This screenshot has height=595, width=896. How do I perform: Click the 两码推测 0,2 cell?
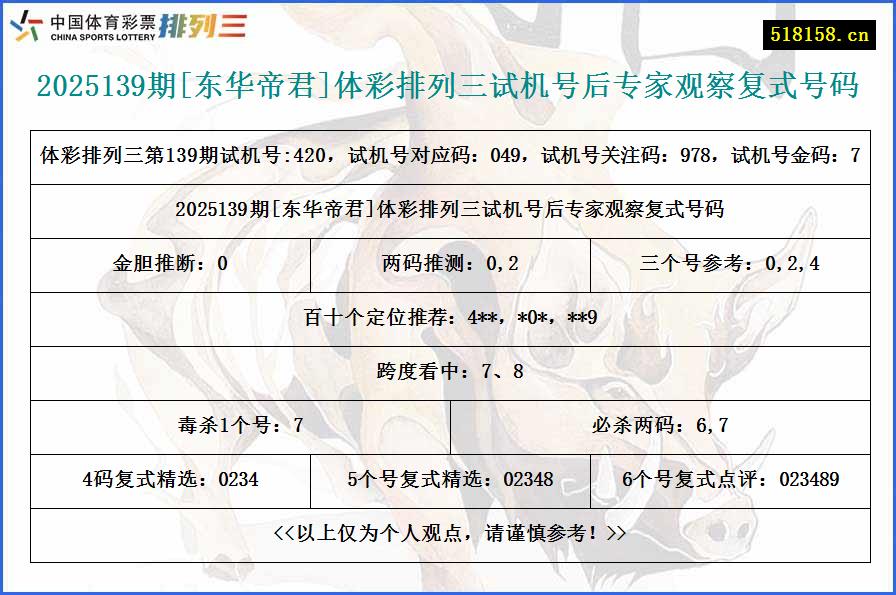click(447, 266)
